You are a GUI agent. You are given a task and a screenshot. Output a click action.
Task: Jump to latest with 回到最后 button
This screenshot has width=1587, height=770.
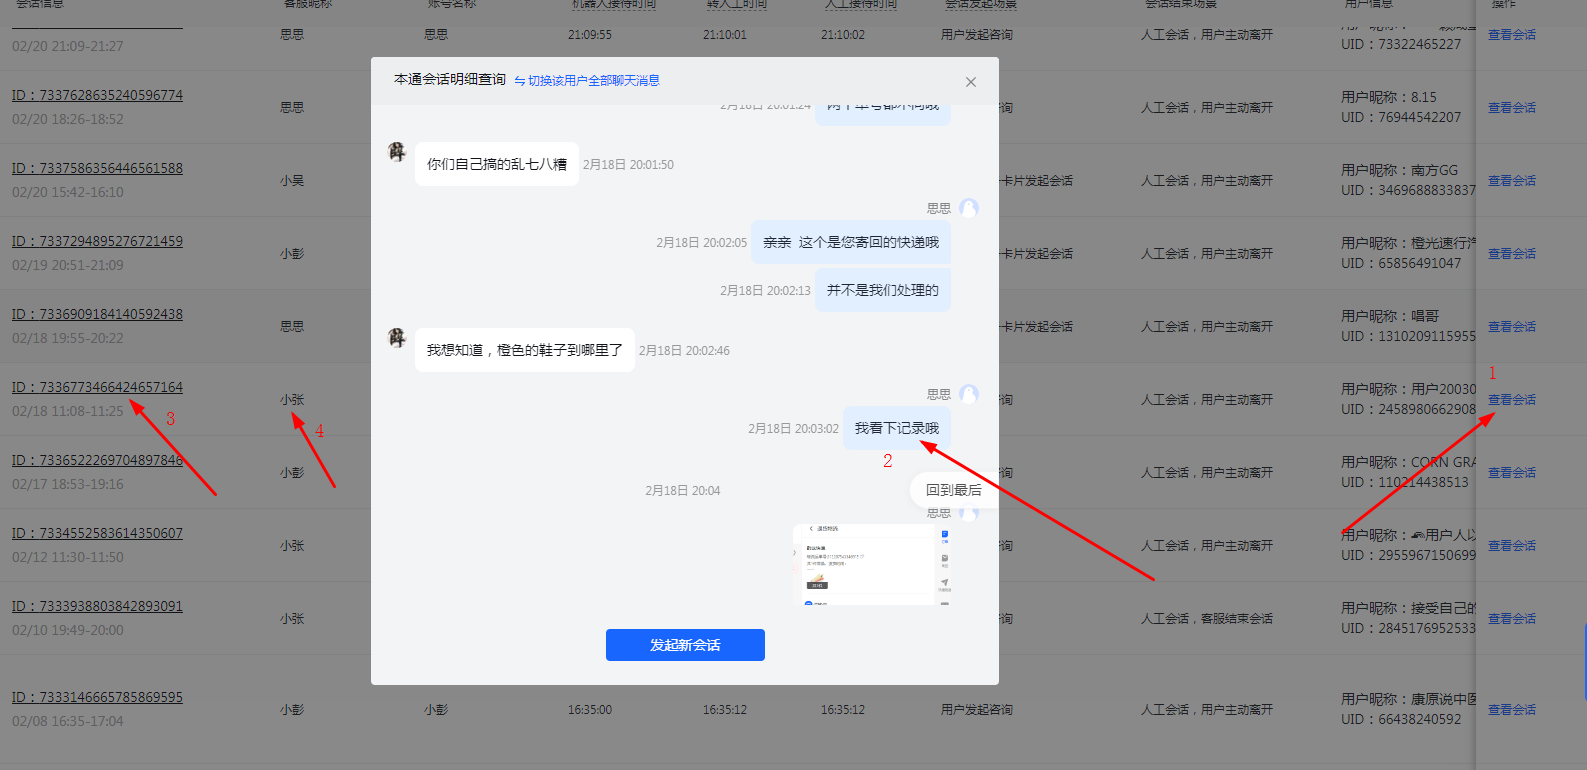click(953, 490)
